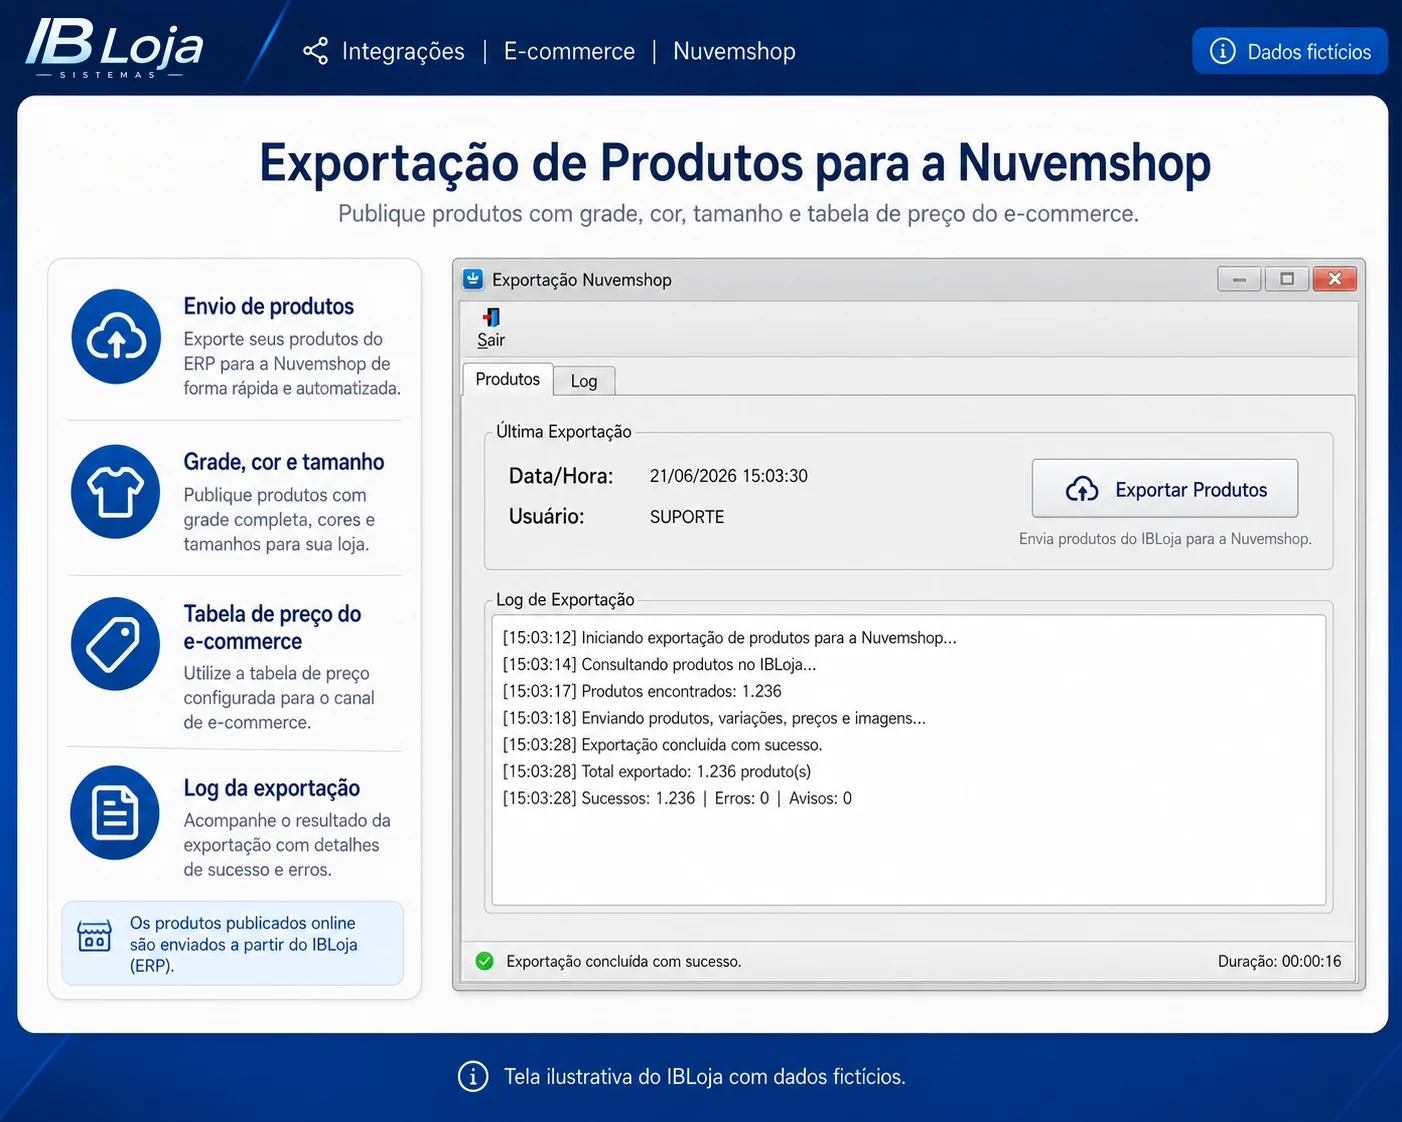Click the storefront icon in the ERP note
The height and width of the screenshot is (1122, 1402).
[x=95, y=936]
